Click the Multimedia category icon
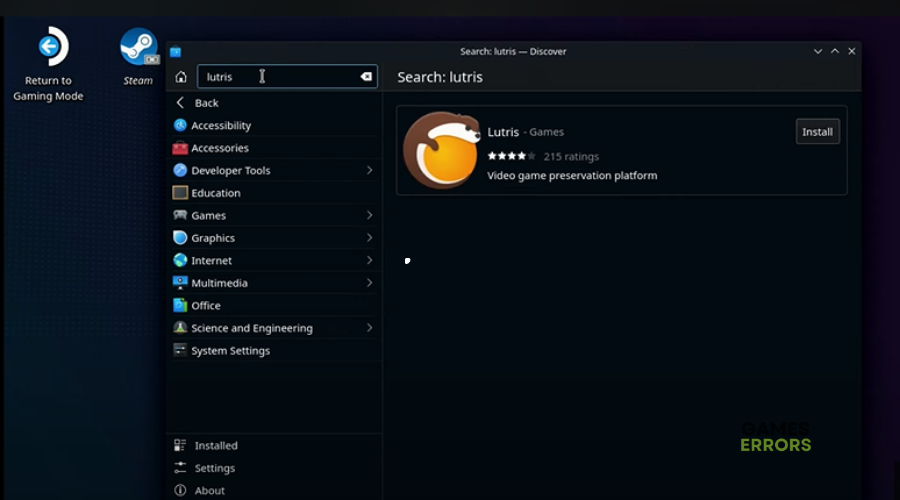The height and width of the screenshot is (500, 900). [x=180, y=282]
